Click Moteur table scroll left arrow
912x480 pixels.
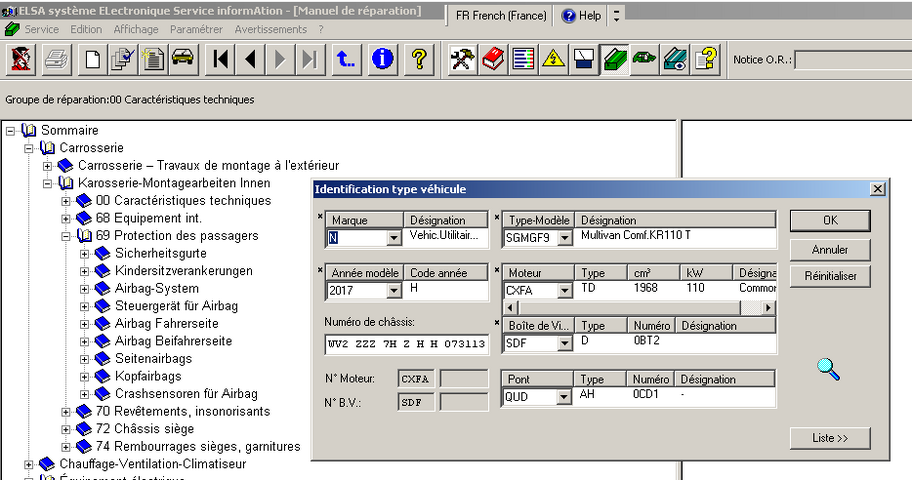pyautogui.click(x=511, y=308)
